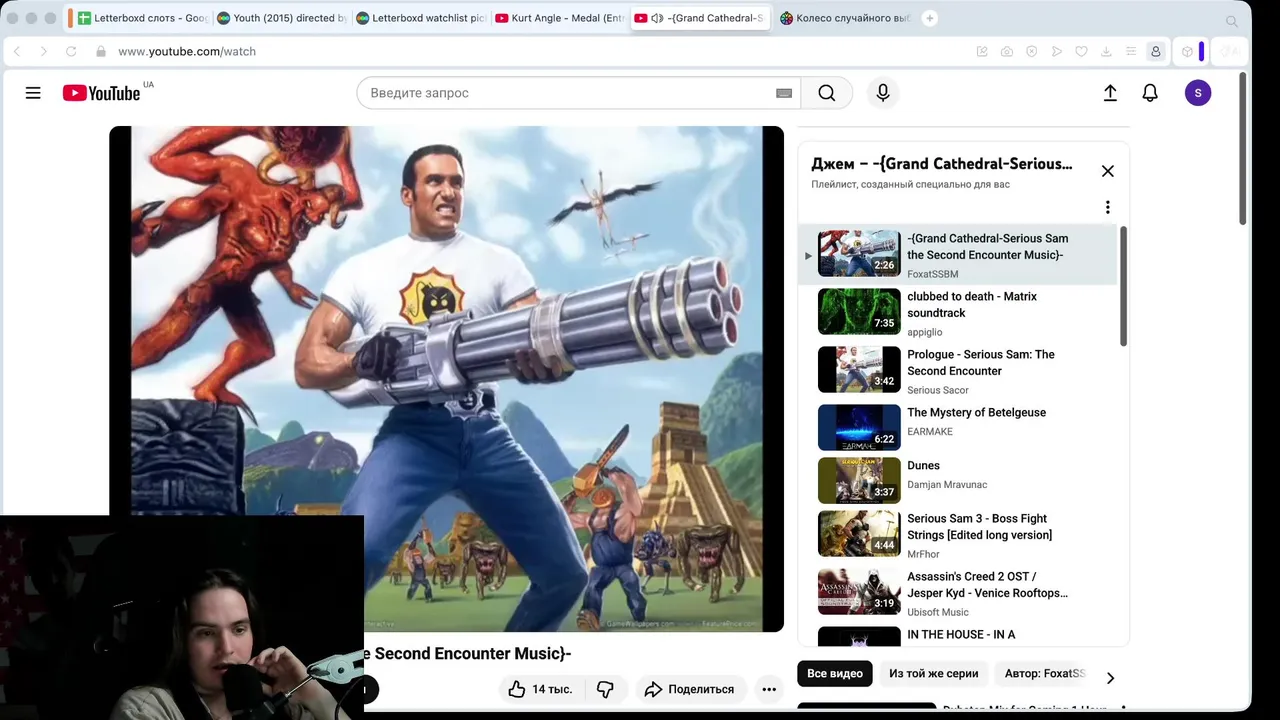Show next filter chips with arrow
The height and width of the screenshot is (720, 1280).
coord(1110,677)
